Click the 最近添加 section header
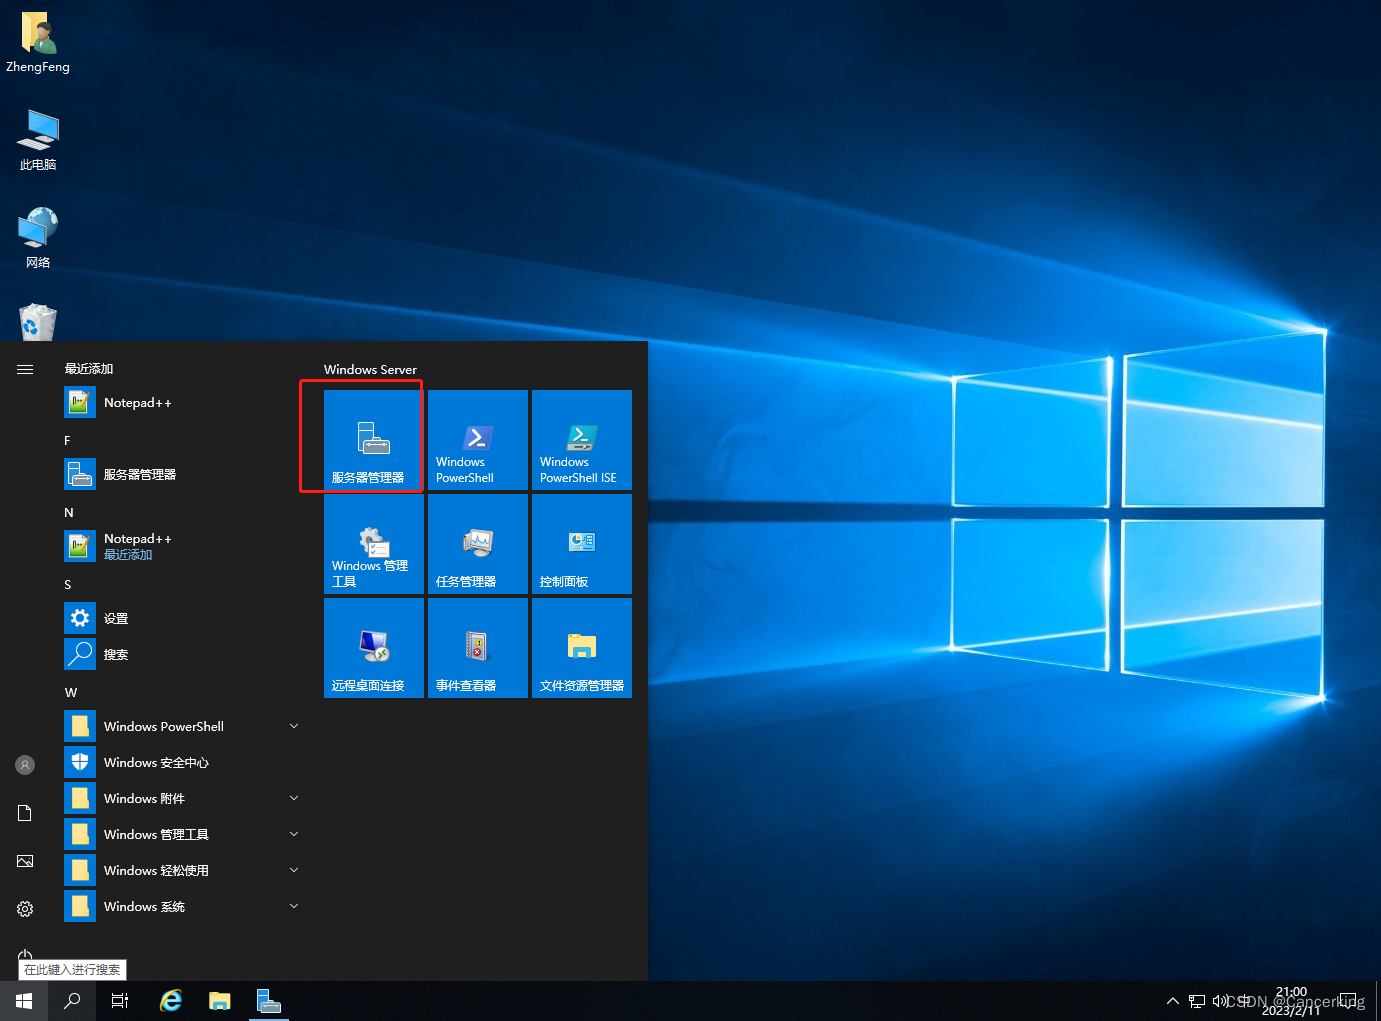Image resolution: width=1381 pixels, height=1021 pixels. 89,369
